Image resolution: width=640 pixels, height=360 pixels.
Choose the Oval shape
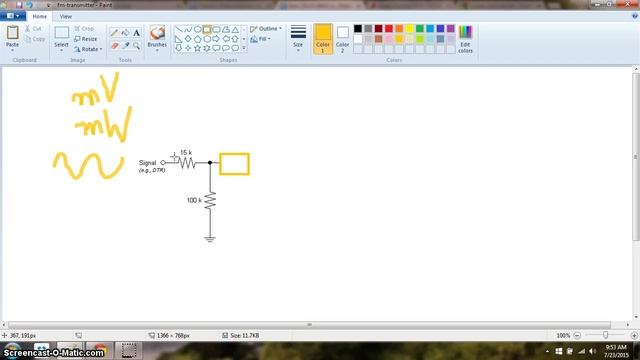coord(198,29)
